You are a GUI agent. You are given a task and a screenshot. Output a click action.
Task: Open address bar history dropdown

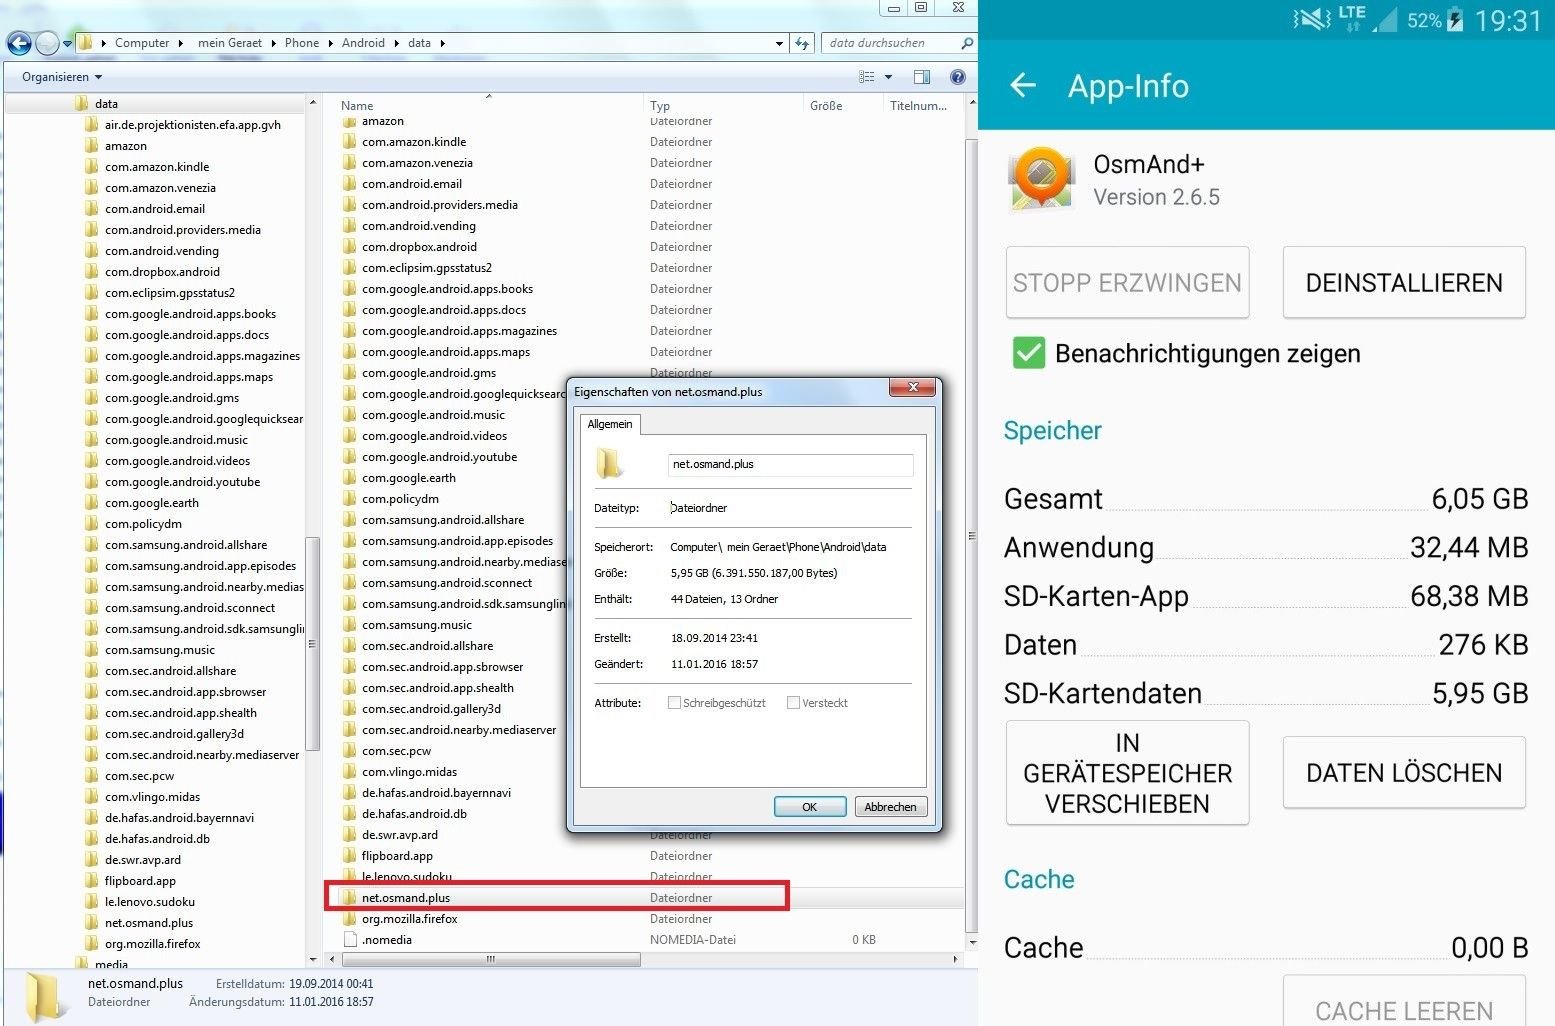pyautogui.click(x=780, y=43)
